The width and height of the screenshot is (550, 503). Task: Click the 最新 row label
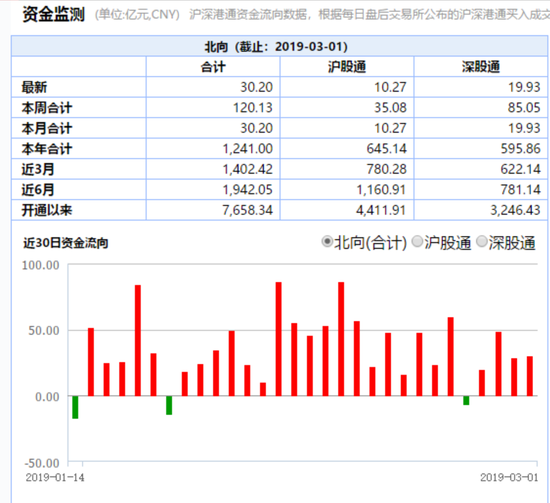coord(34,87)
